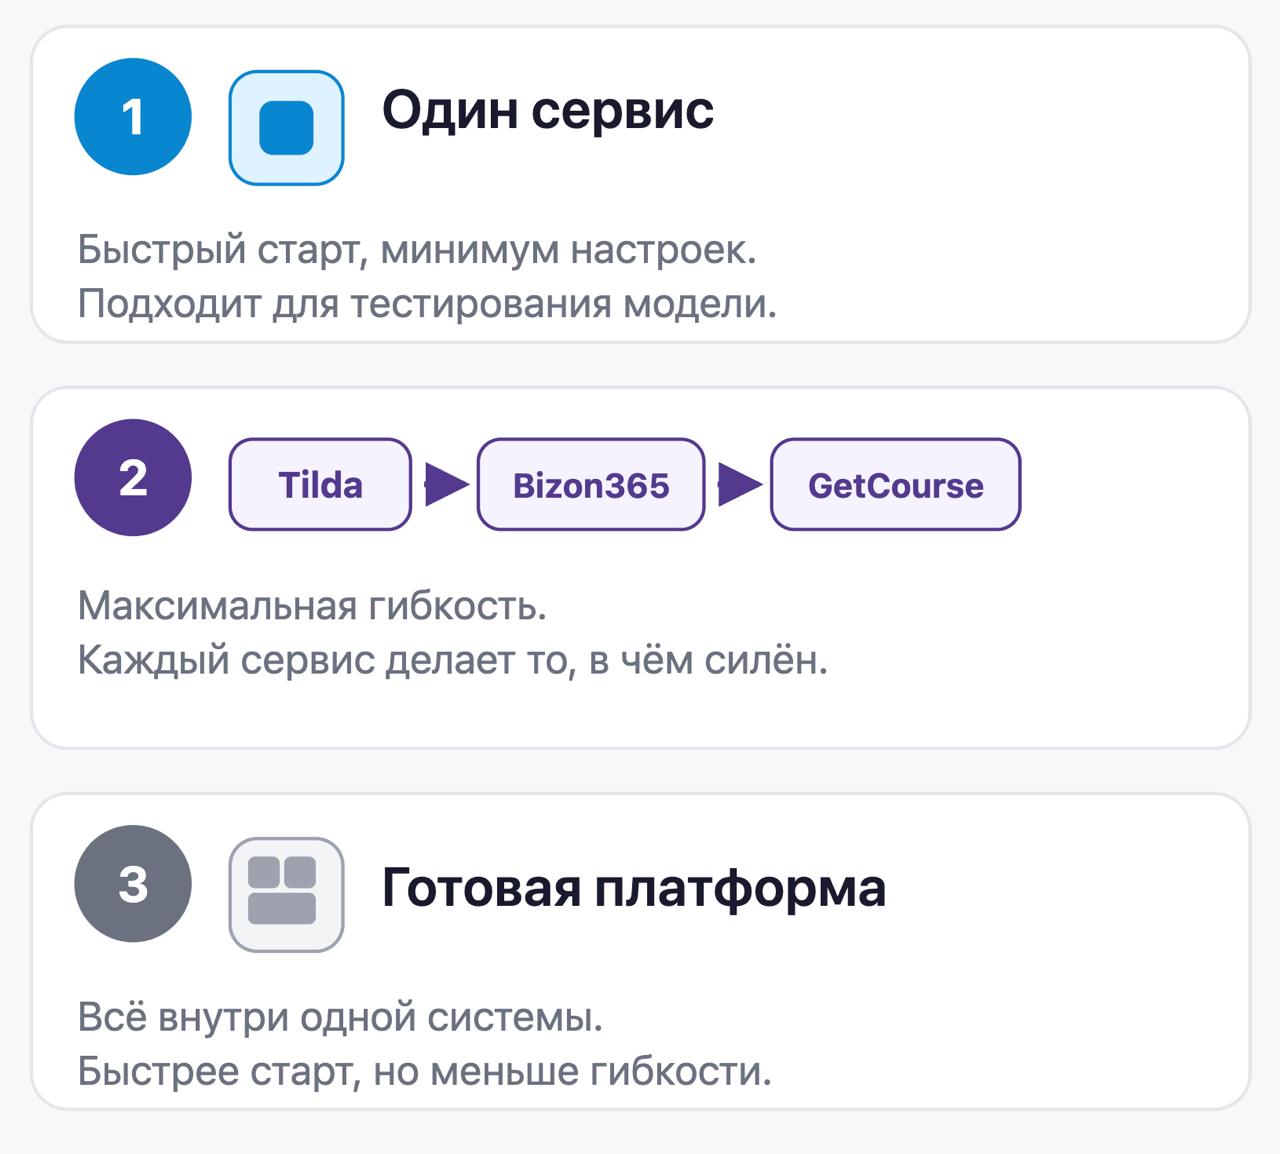Select the GetCourse chip
Screen dimensions: 1280x1154
coord(895,485)
